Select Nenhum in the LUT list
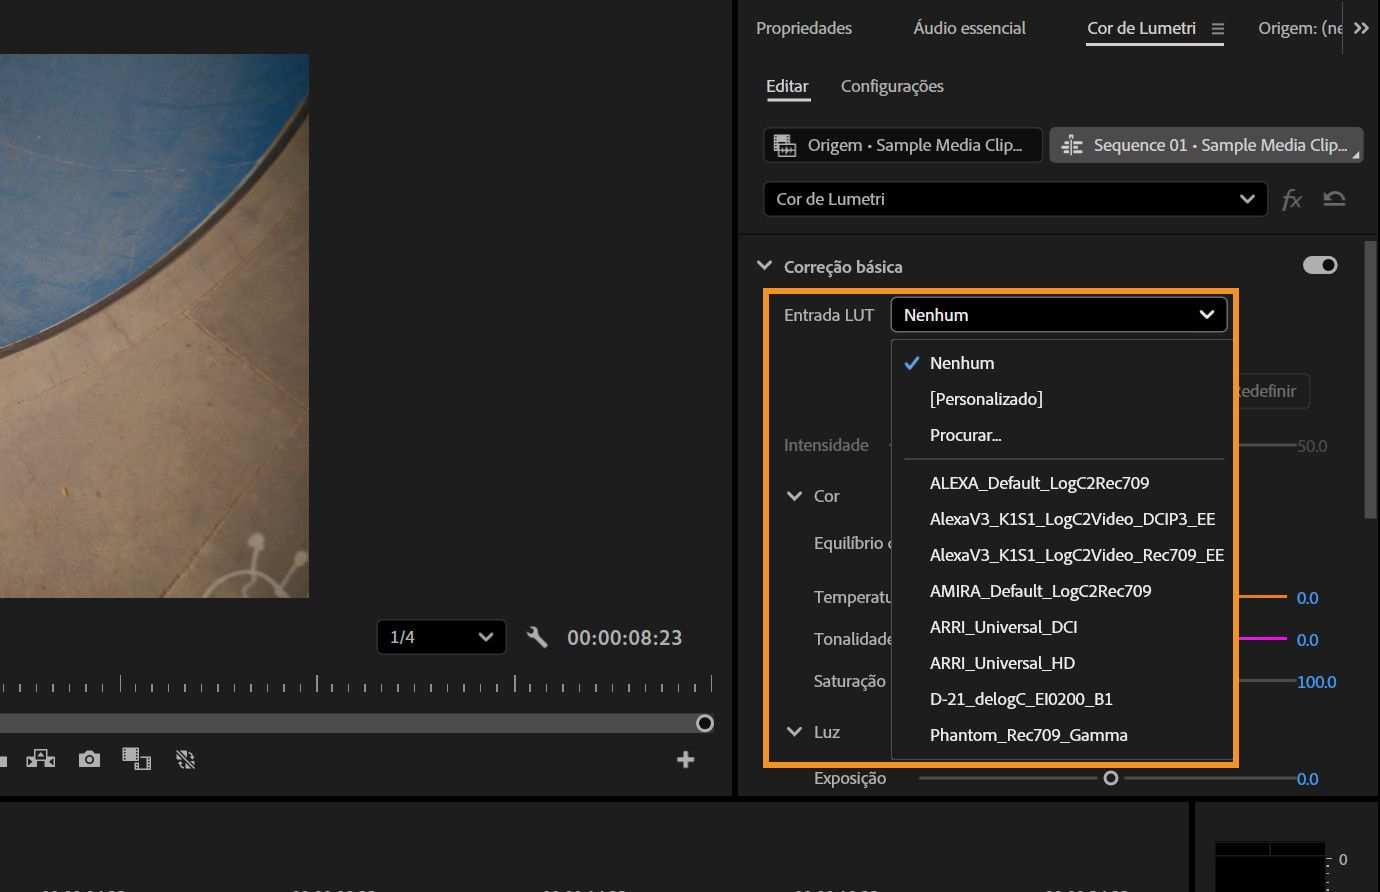This screenshot has height=892, width=1380. [961, 363]
